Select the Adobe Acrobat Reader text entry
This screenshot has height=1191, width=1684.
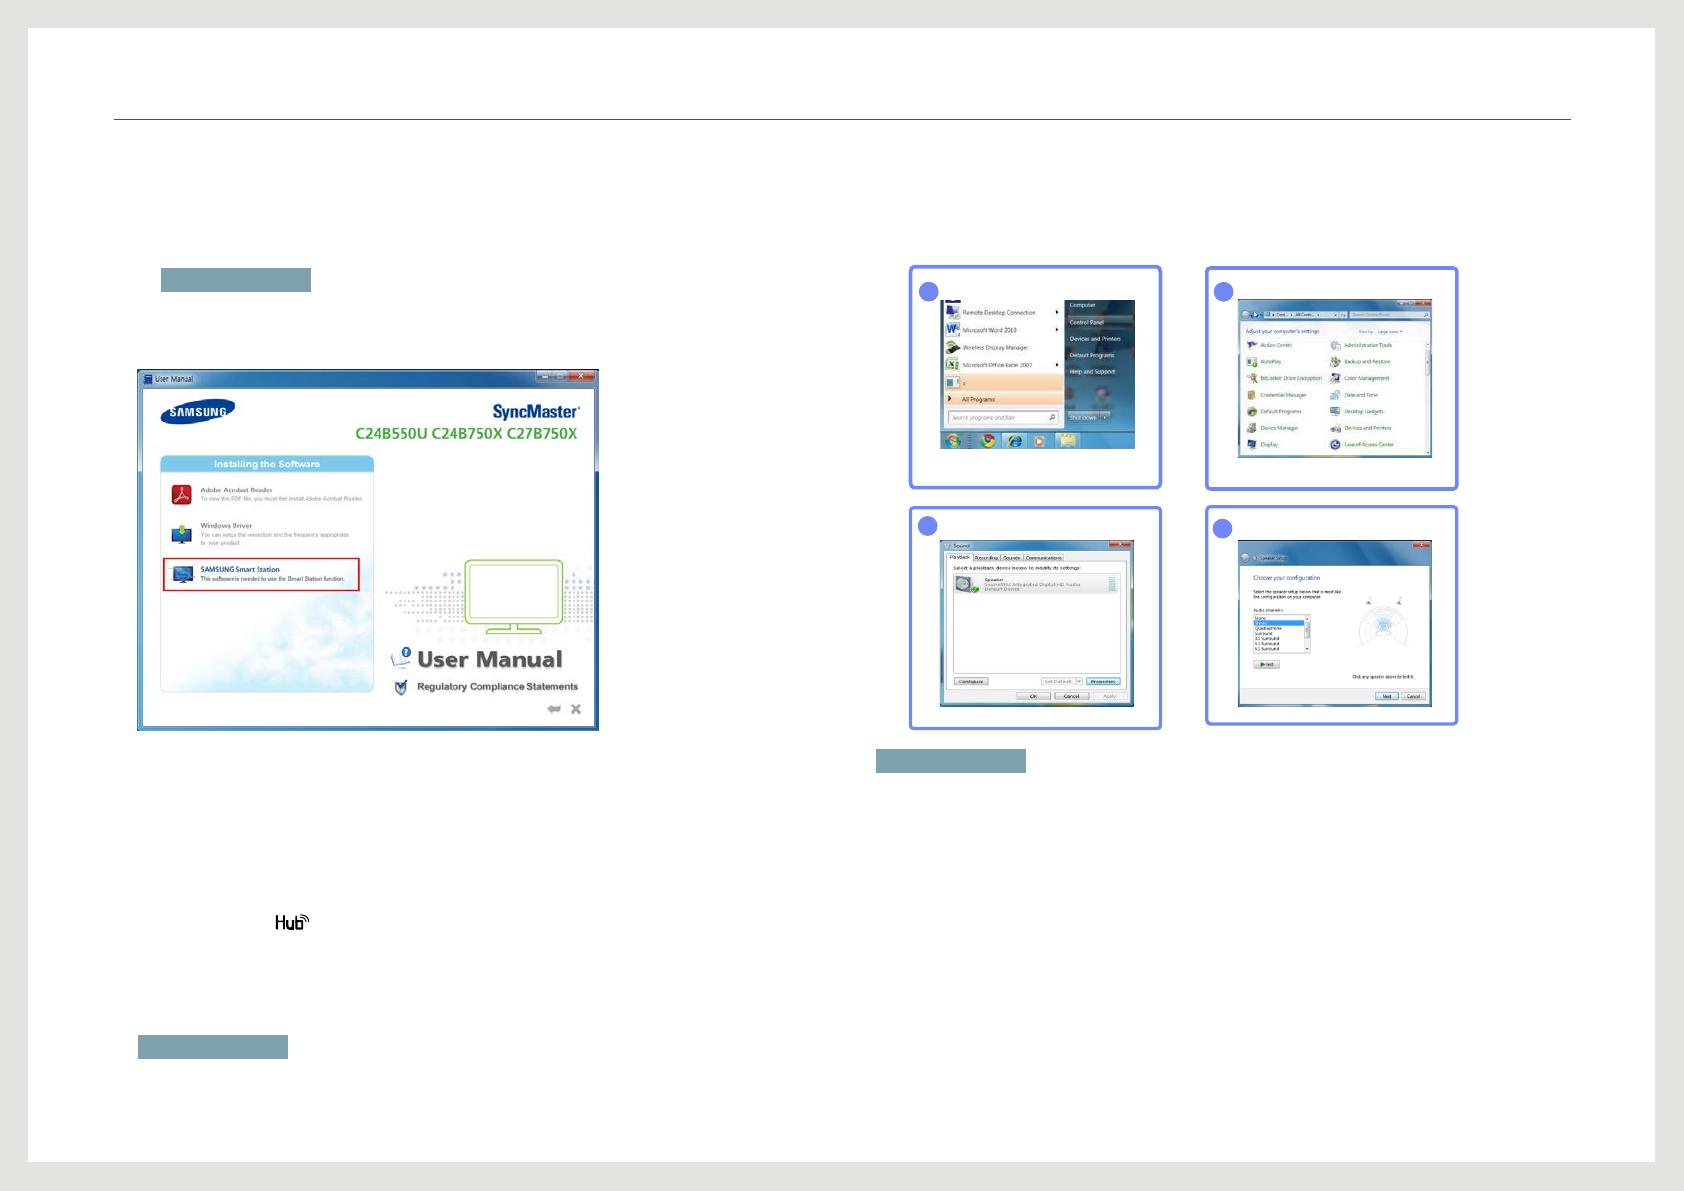pos(236,490)
